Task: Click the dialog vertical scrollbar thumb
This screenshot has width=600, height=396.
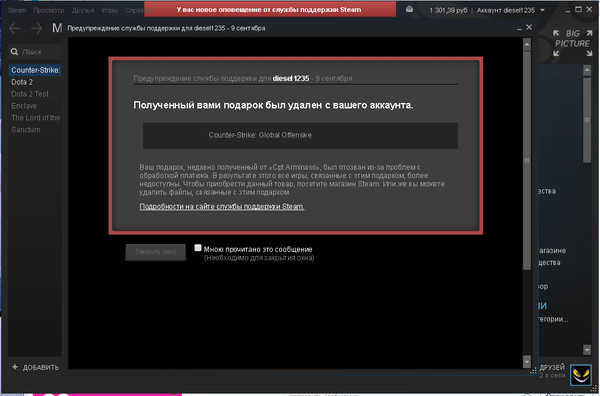Action: click(x=527, y=160)
